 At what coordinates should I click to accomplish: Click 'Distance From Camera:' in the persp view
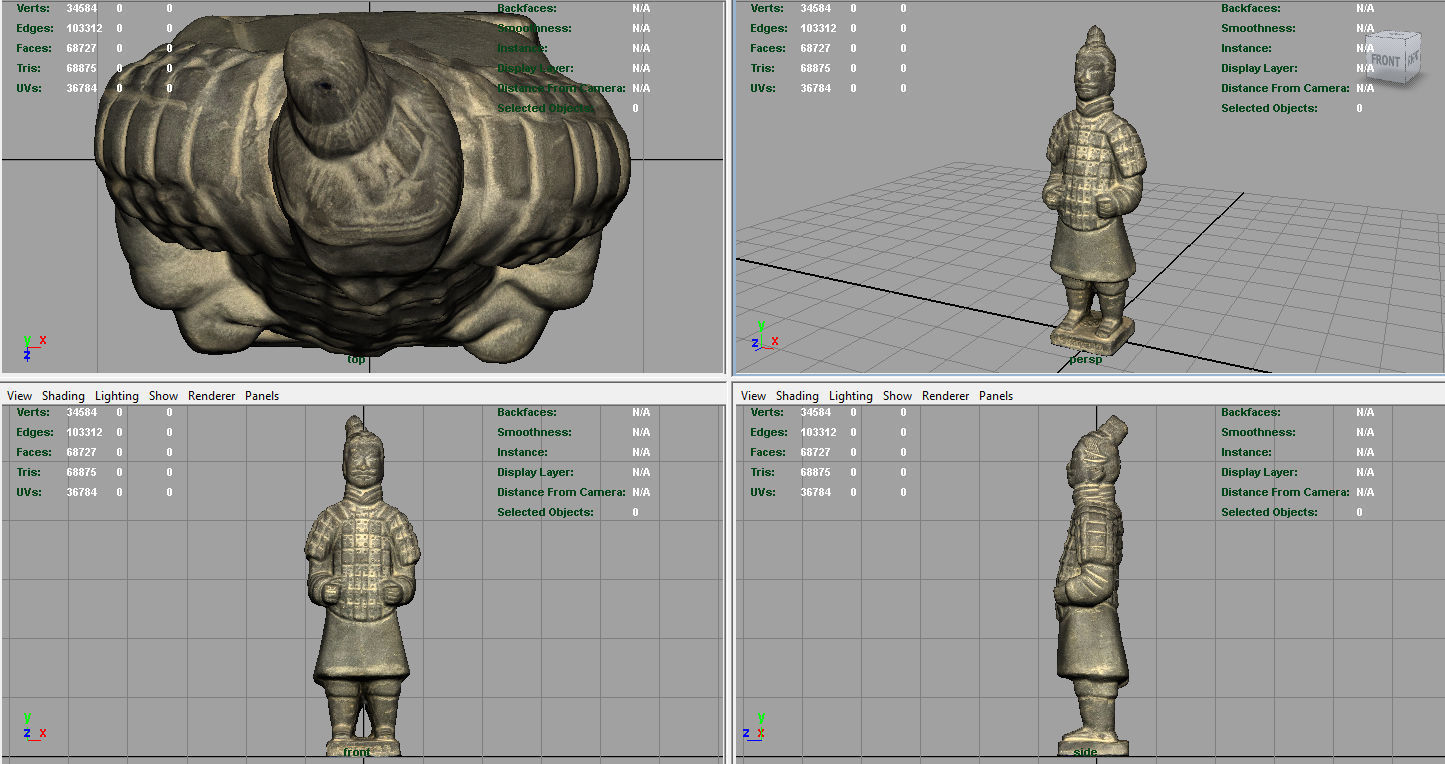click(x=1285, y=88)
